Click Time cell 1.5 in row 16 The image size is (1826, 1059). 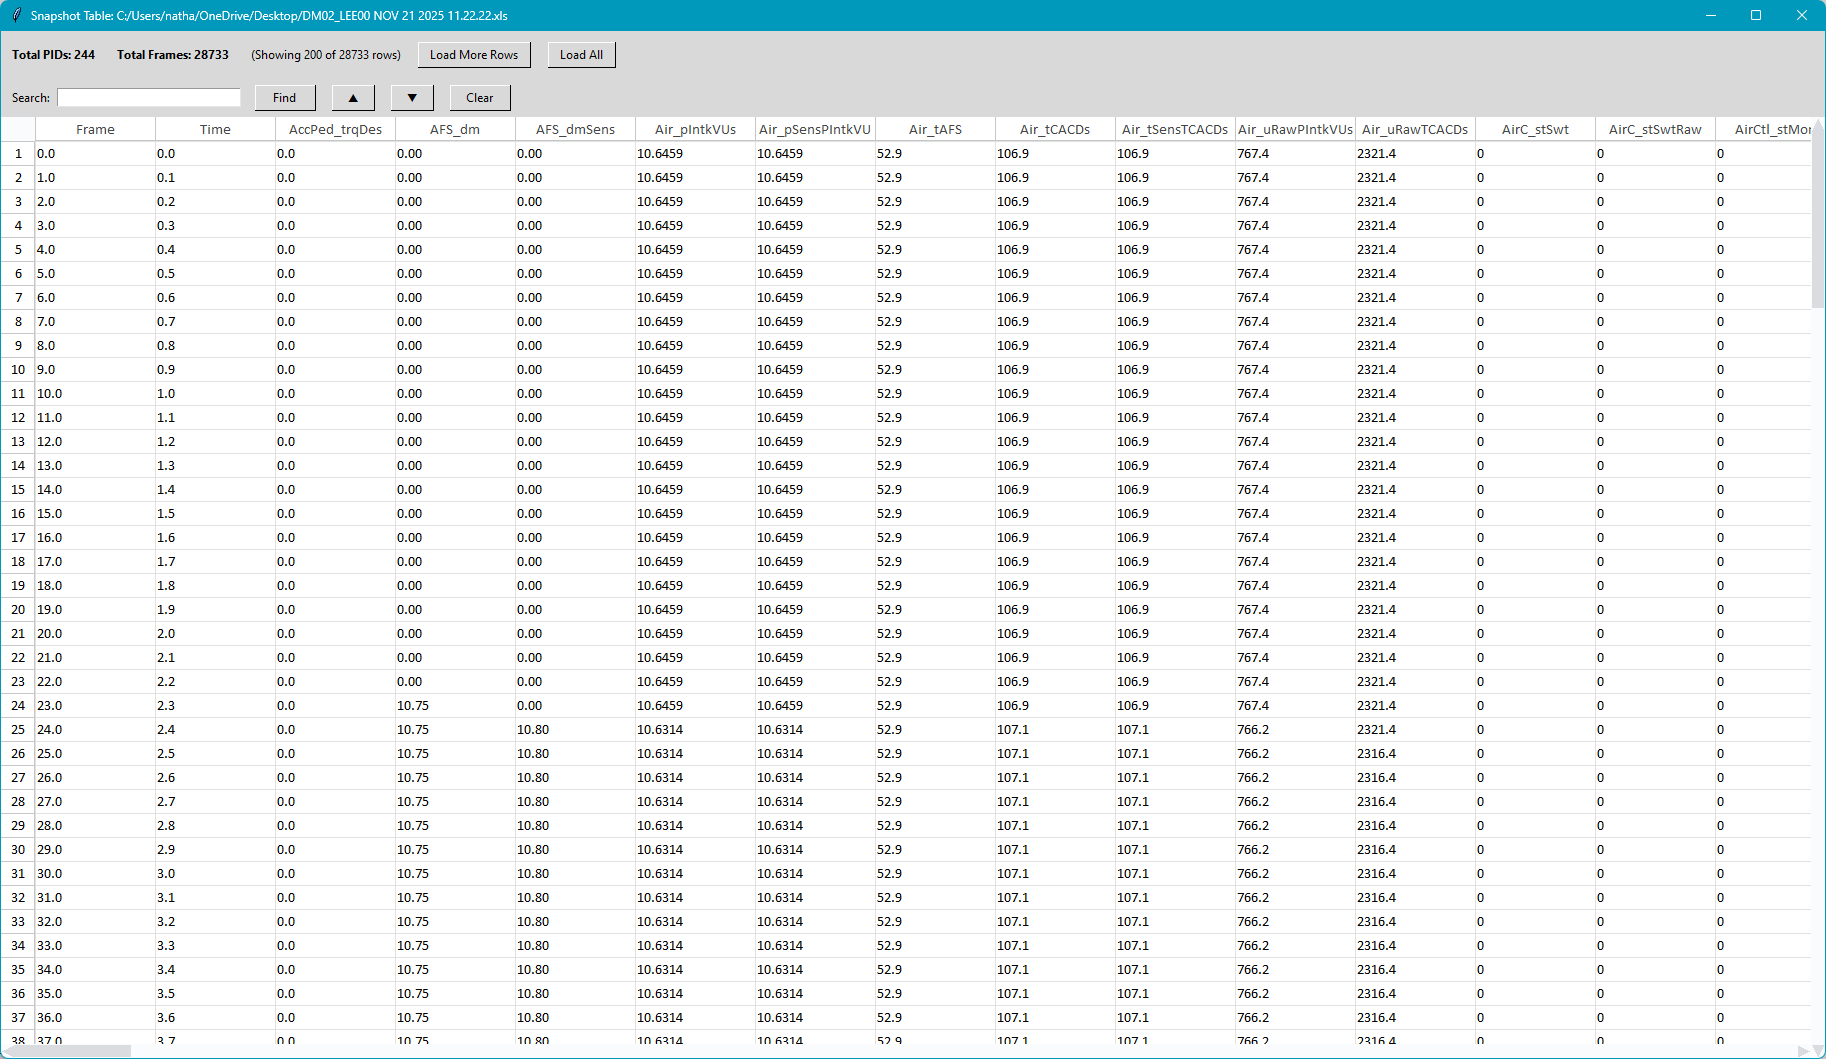[x=215, y=514]
